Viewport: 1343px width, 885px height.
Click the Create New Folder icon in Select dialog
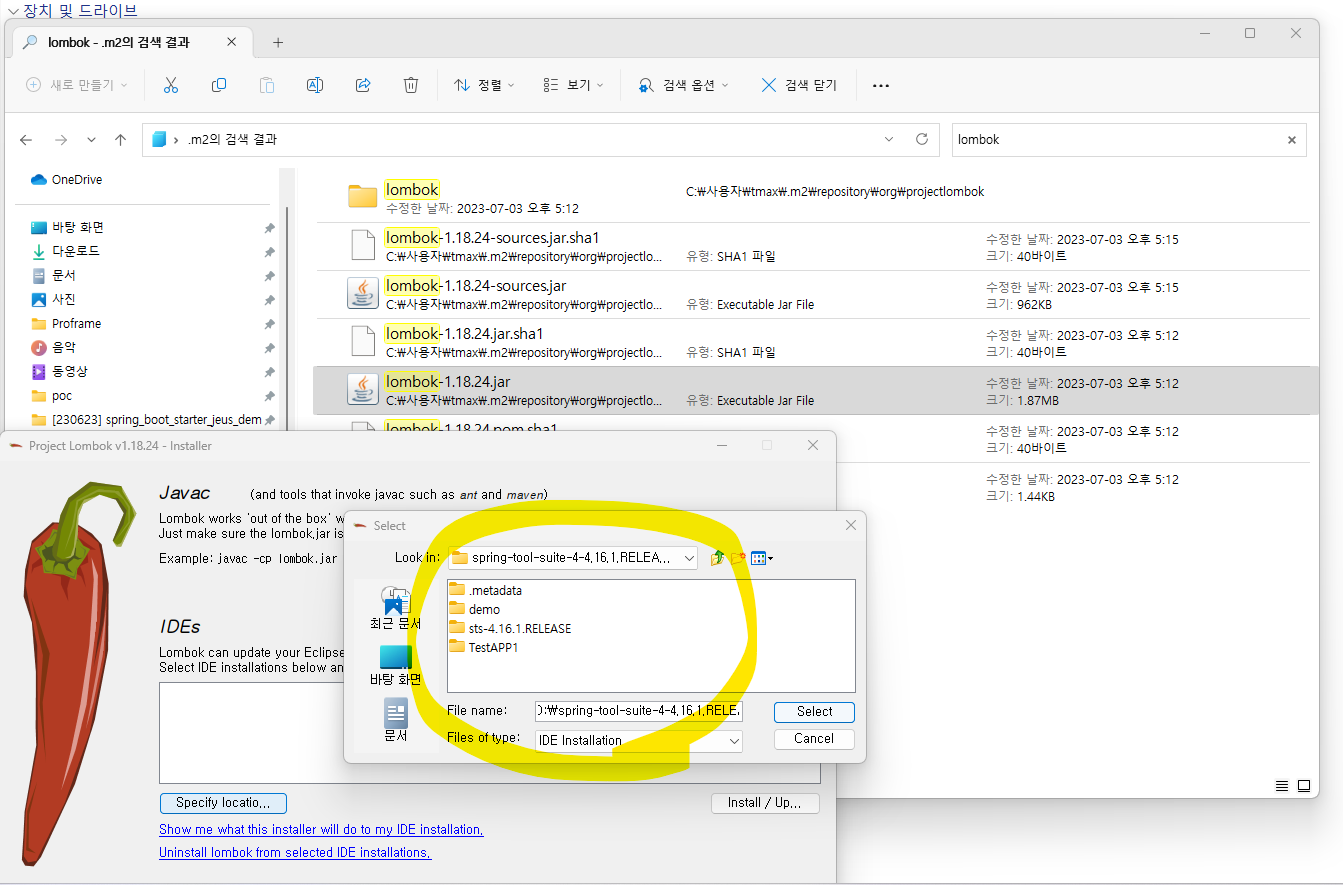pyautogui.click(x=738, y=558)
